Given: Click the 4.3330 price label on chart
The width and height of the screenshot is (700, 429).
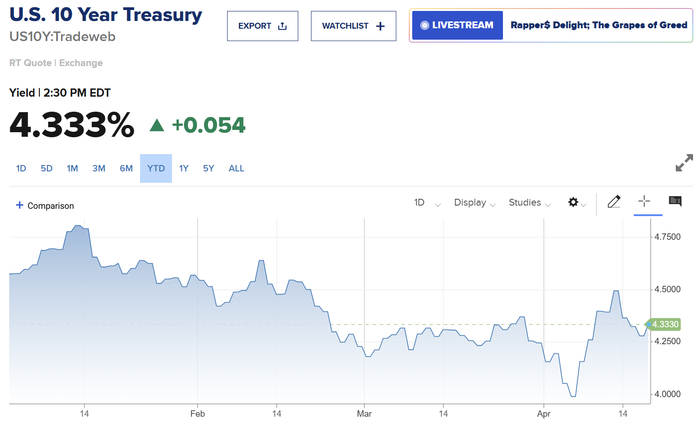Looking at the screenshot, I should [664, 324].
